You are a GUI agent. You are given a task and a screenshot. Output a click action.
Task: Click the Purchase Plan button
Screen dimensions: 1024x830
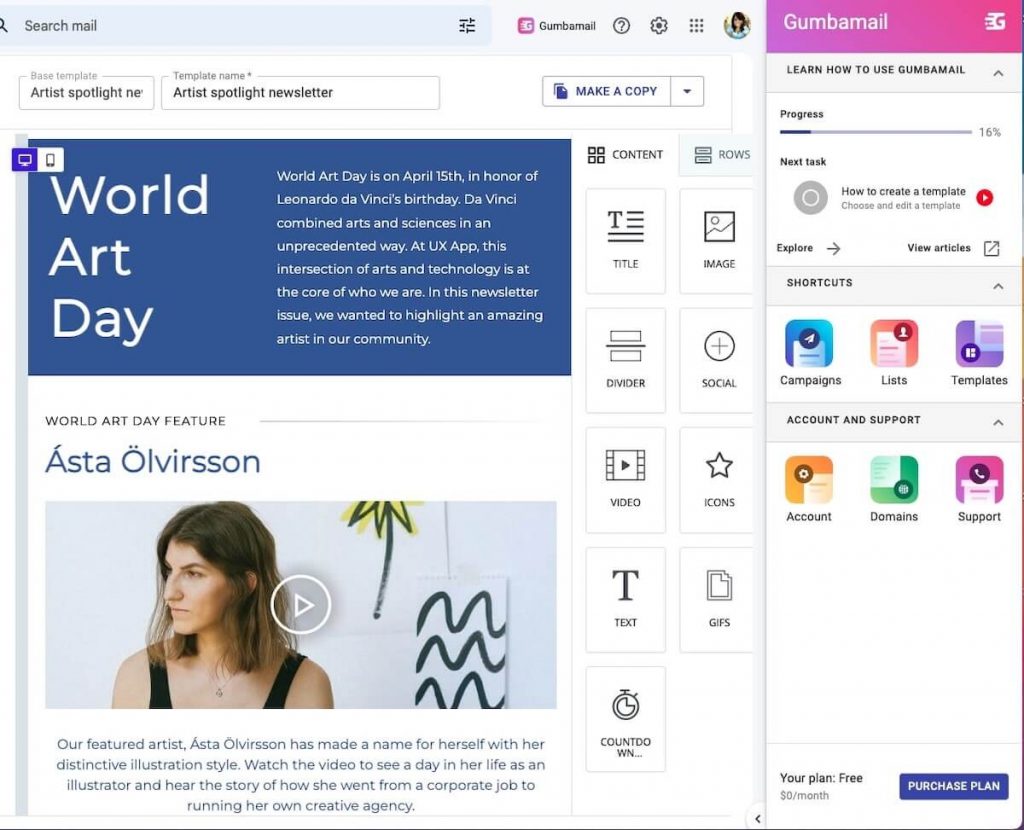pos(952,786)
